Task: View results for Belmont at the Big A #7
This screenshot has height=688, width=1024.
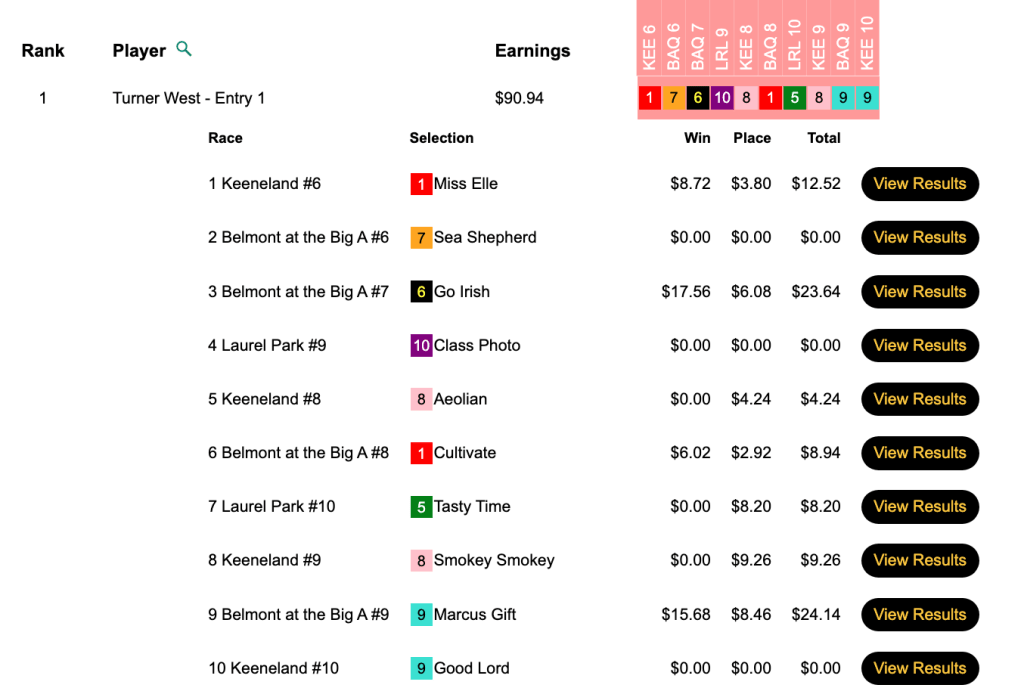Action: 919,292
